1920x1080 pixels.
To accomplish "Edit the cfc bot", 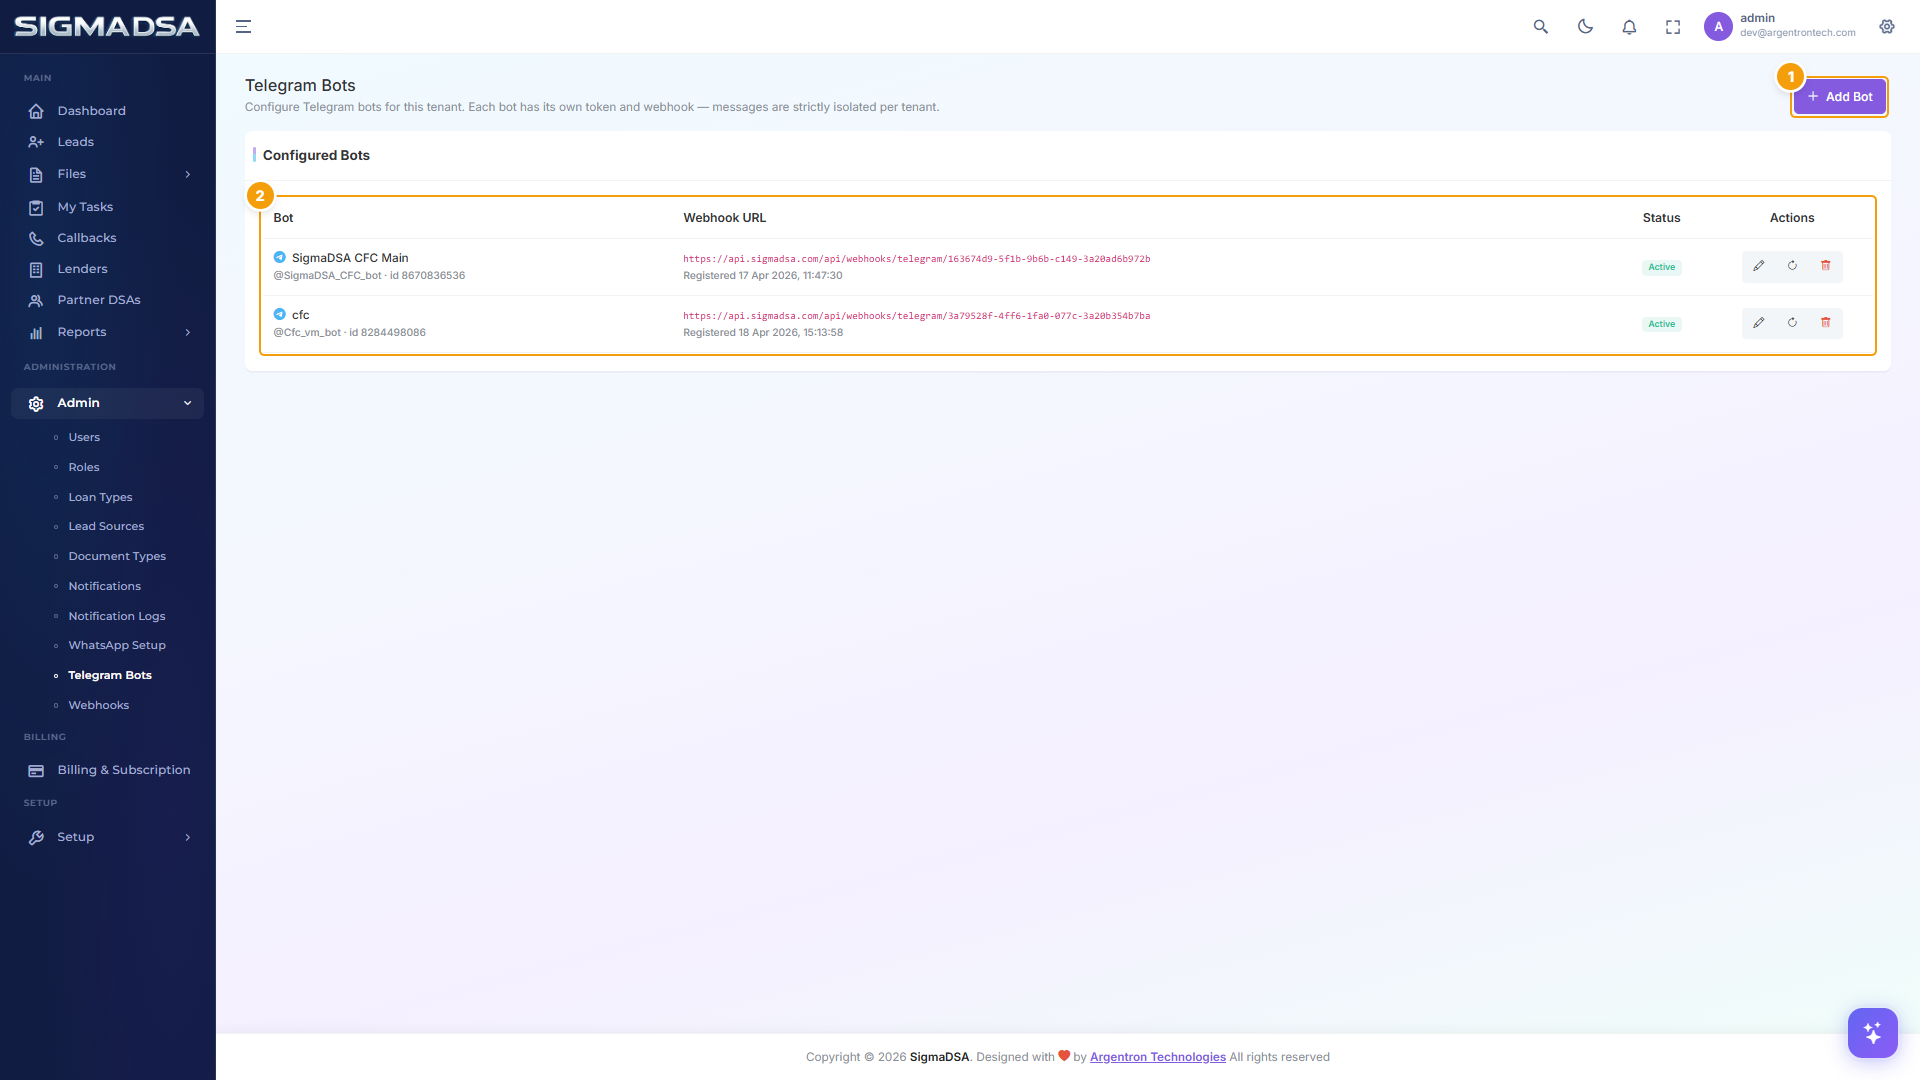I will click(1759, 323).
